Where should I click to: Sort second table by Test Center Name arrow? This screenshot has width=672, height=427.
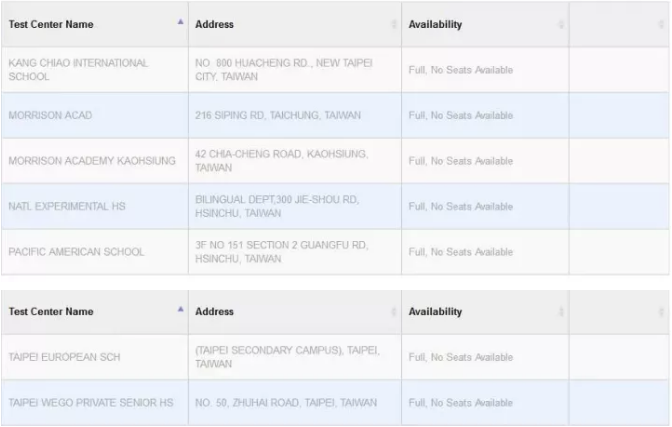click(180, 309)
